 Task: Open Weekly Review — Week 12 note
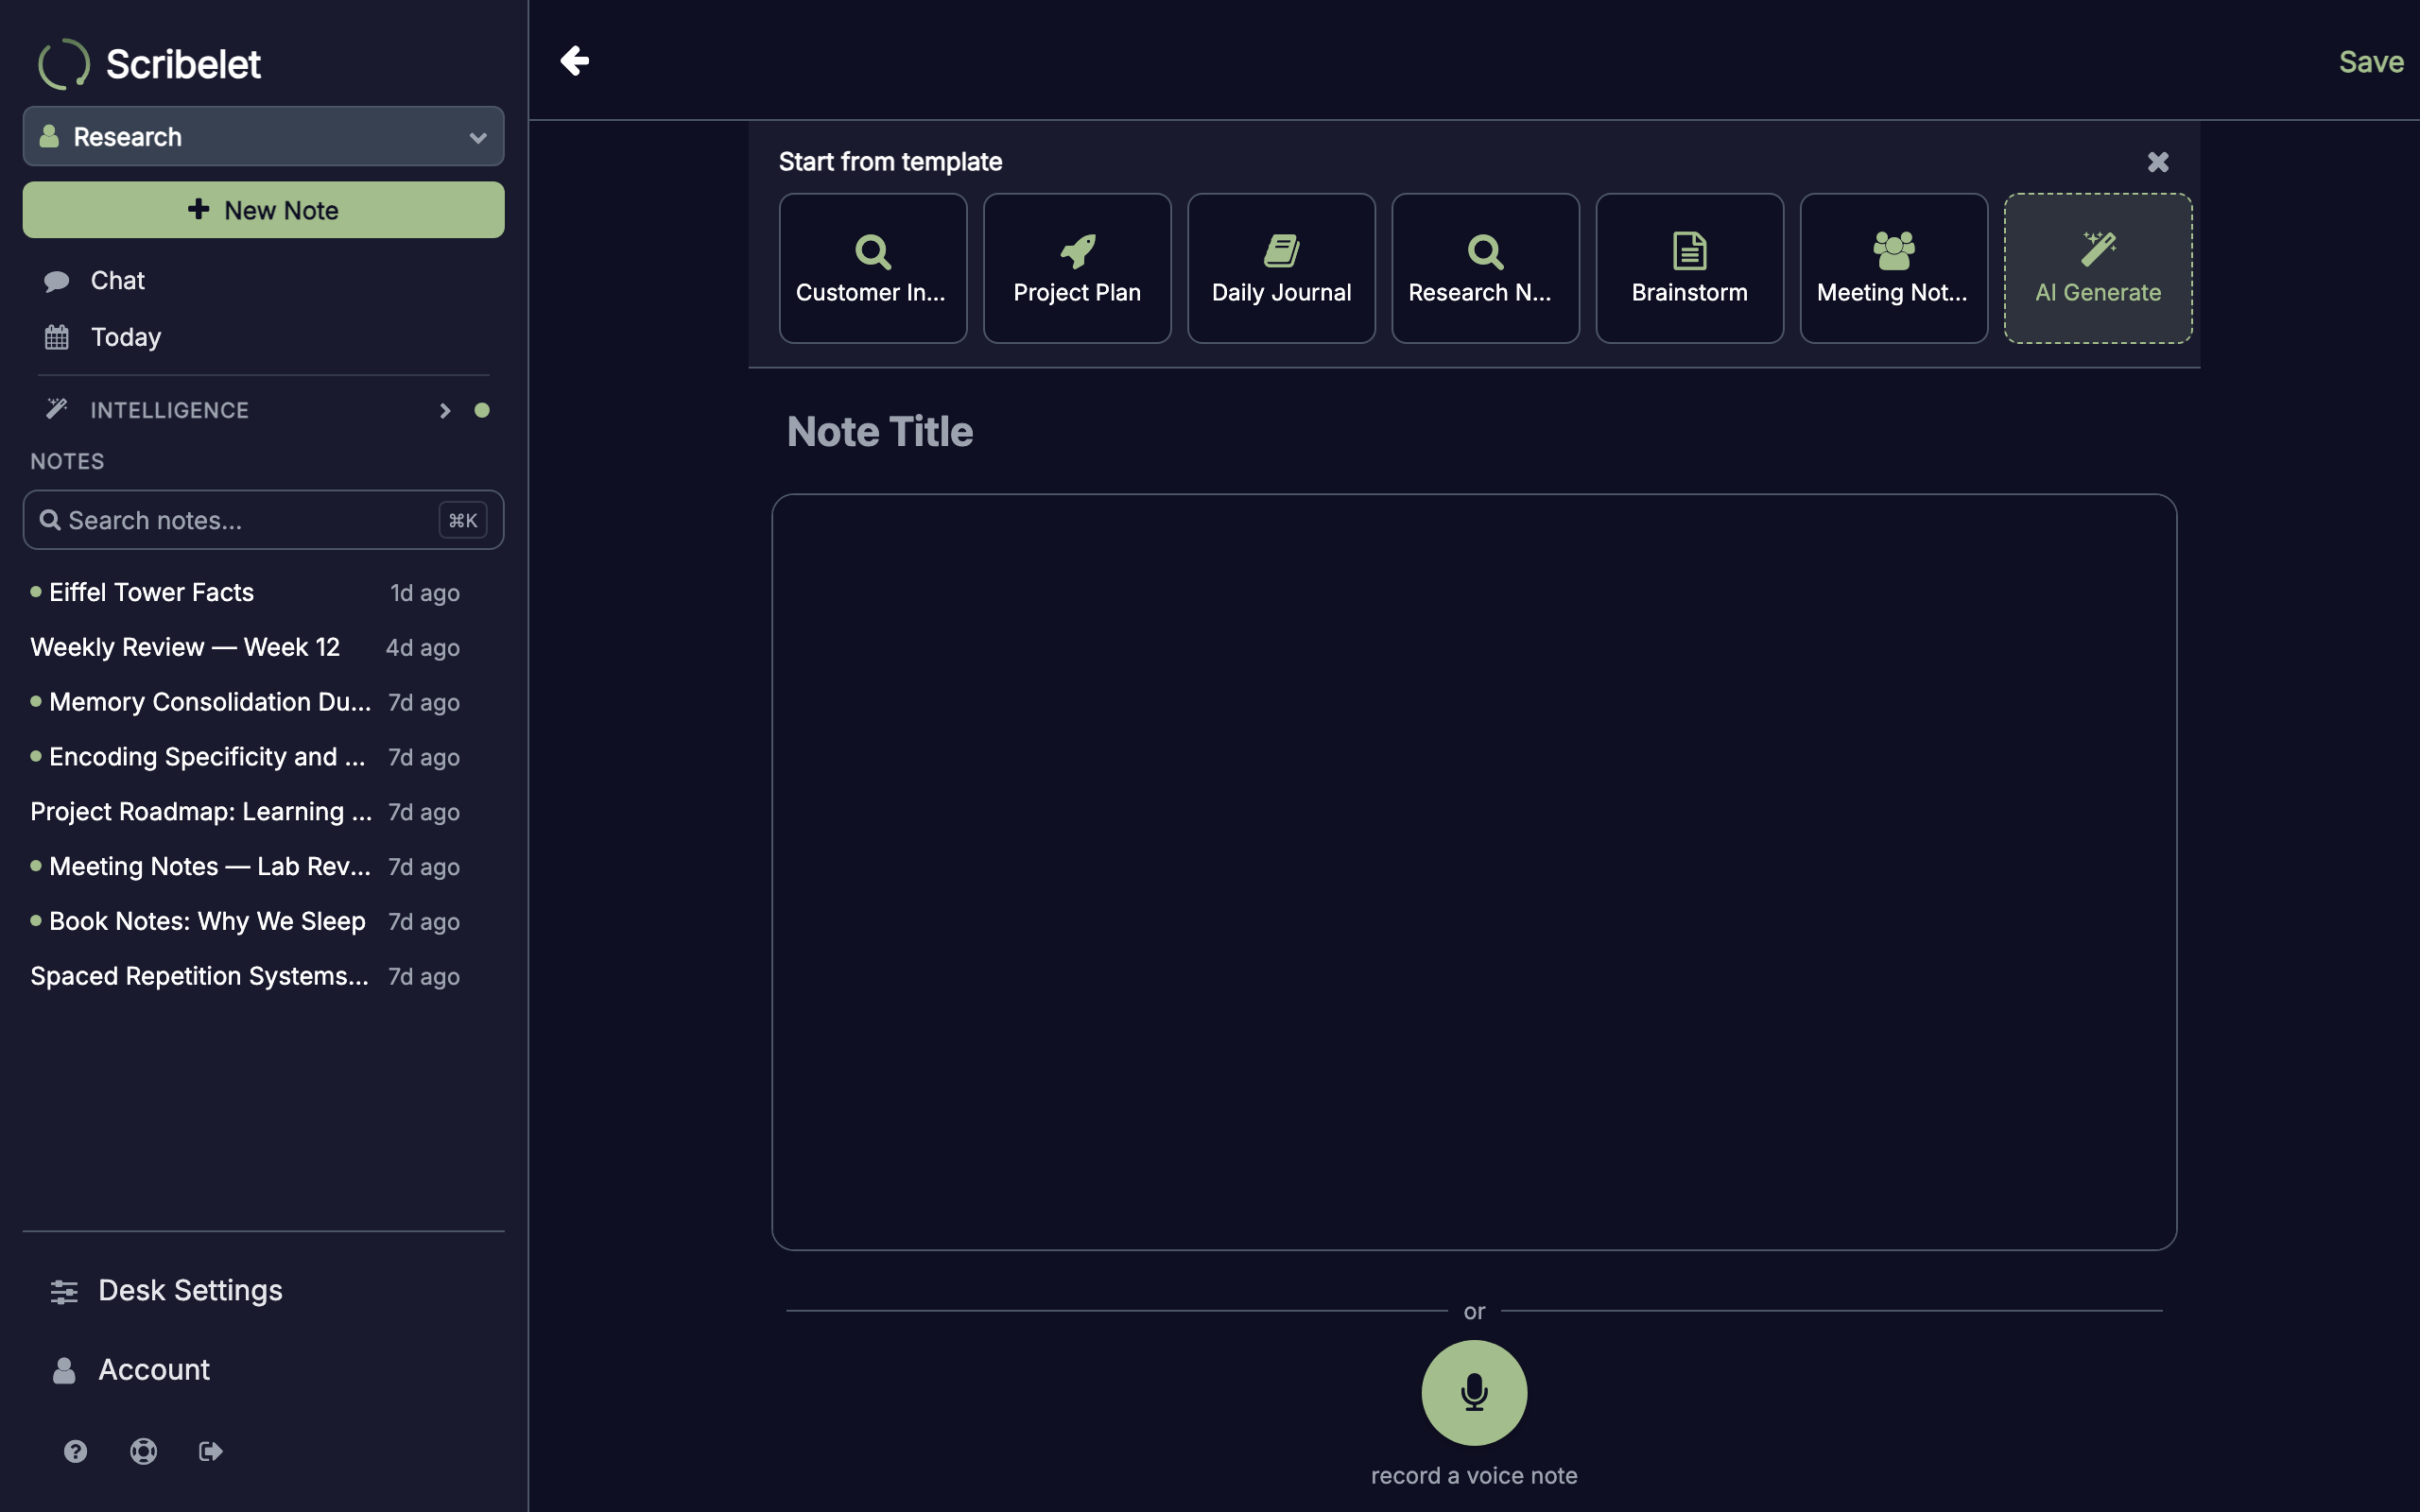click(245, 648)
